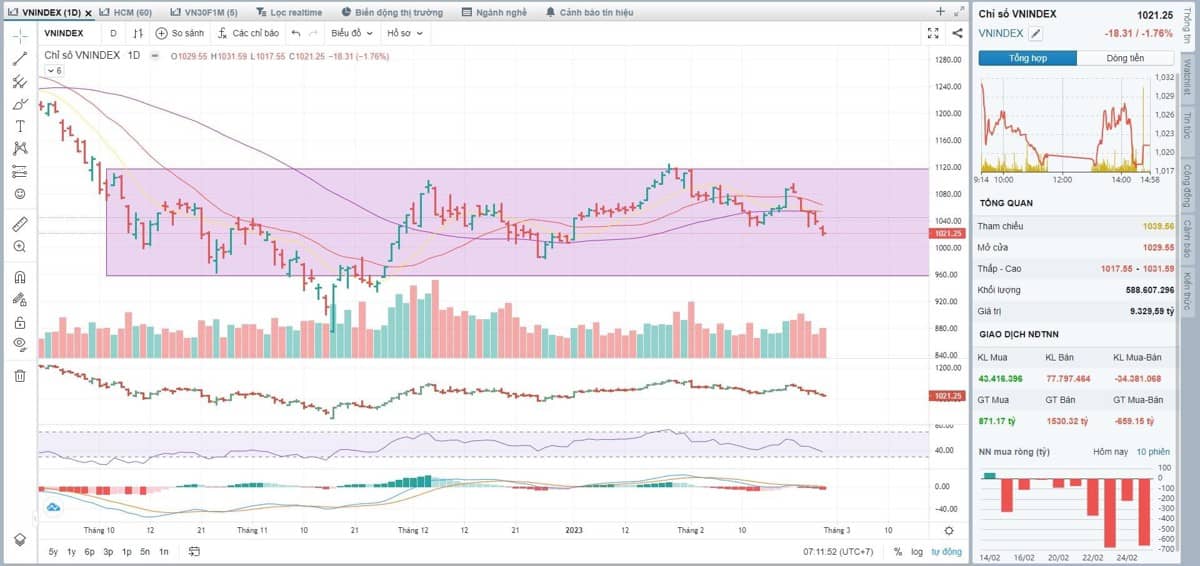The width and height of the screenshot is (1200, 566).
Task: Switch to Dòng tiền view
Action: tap(1125, 59)
